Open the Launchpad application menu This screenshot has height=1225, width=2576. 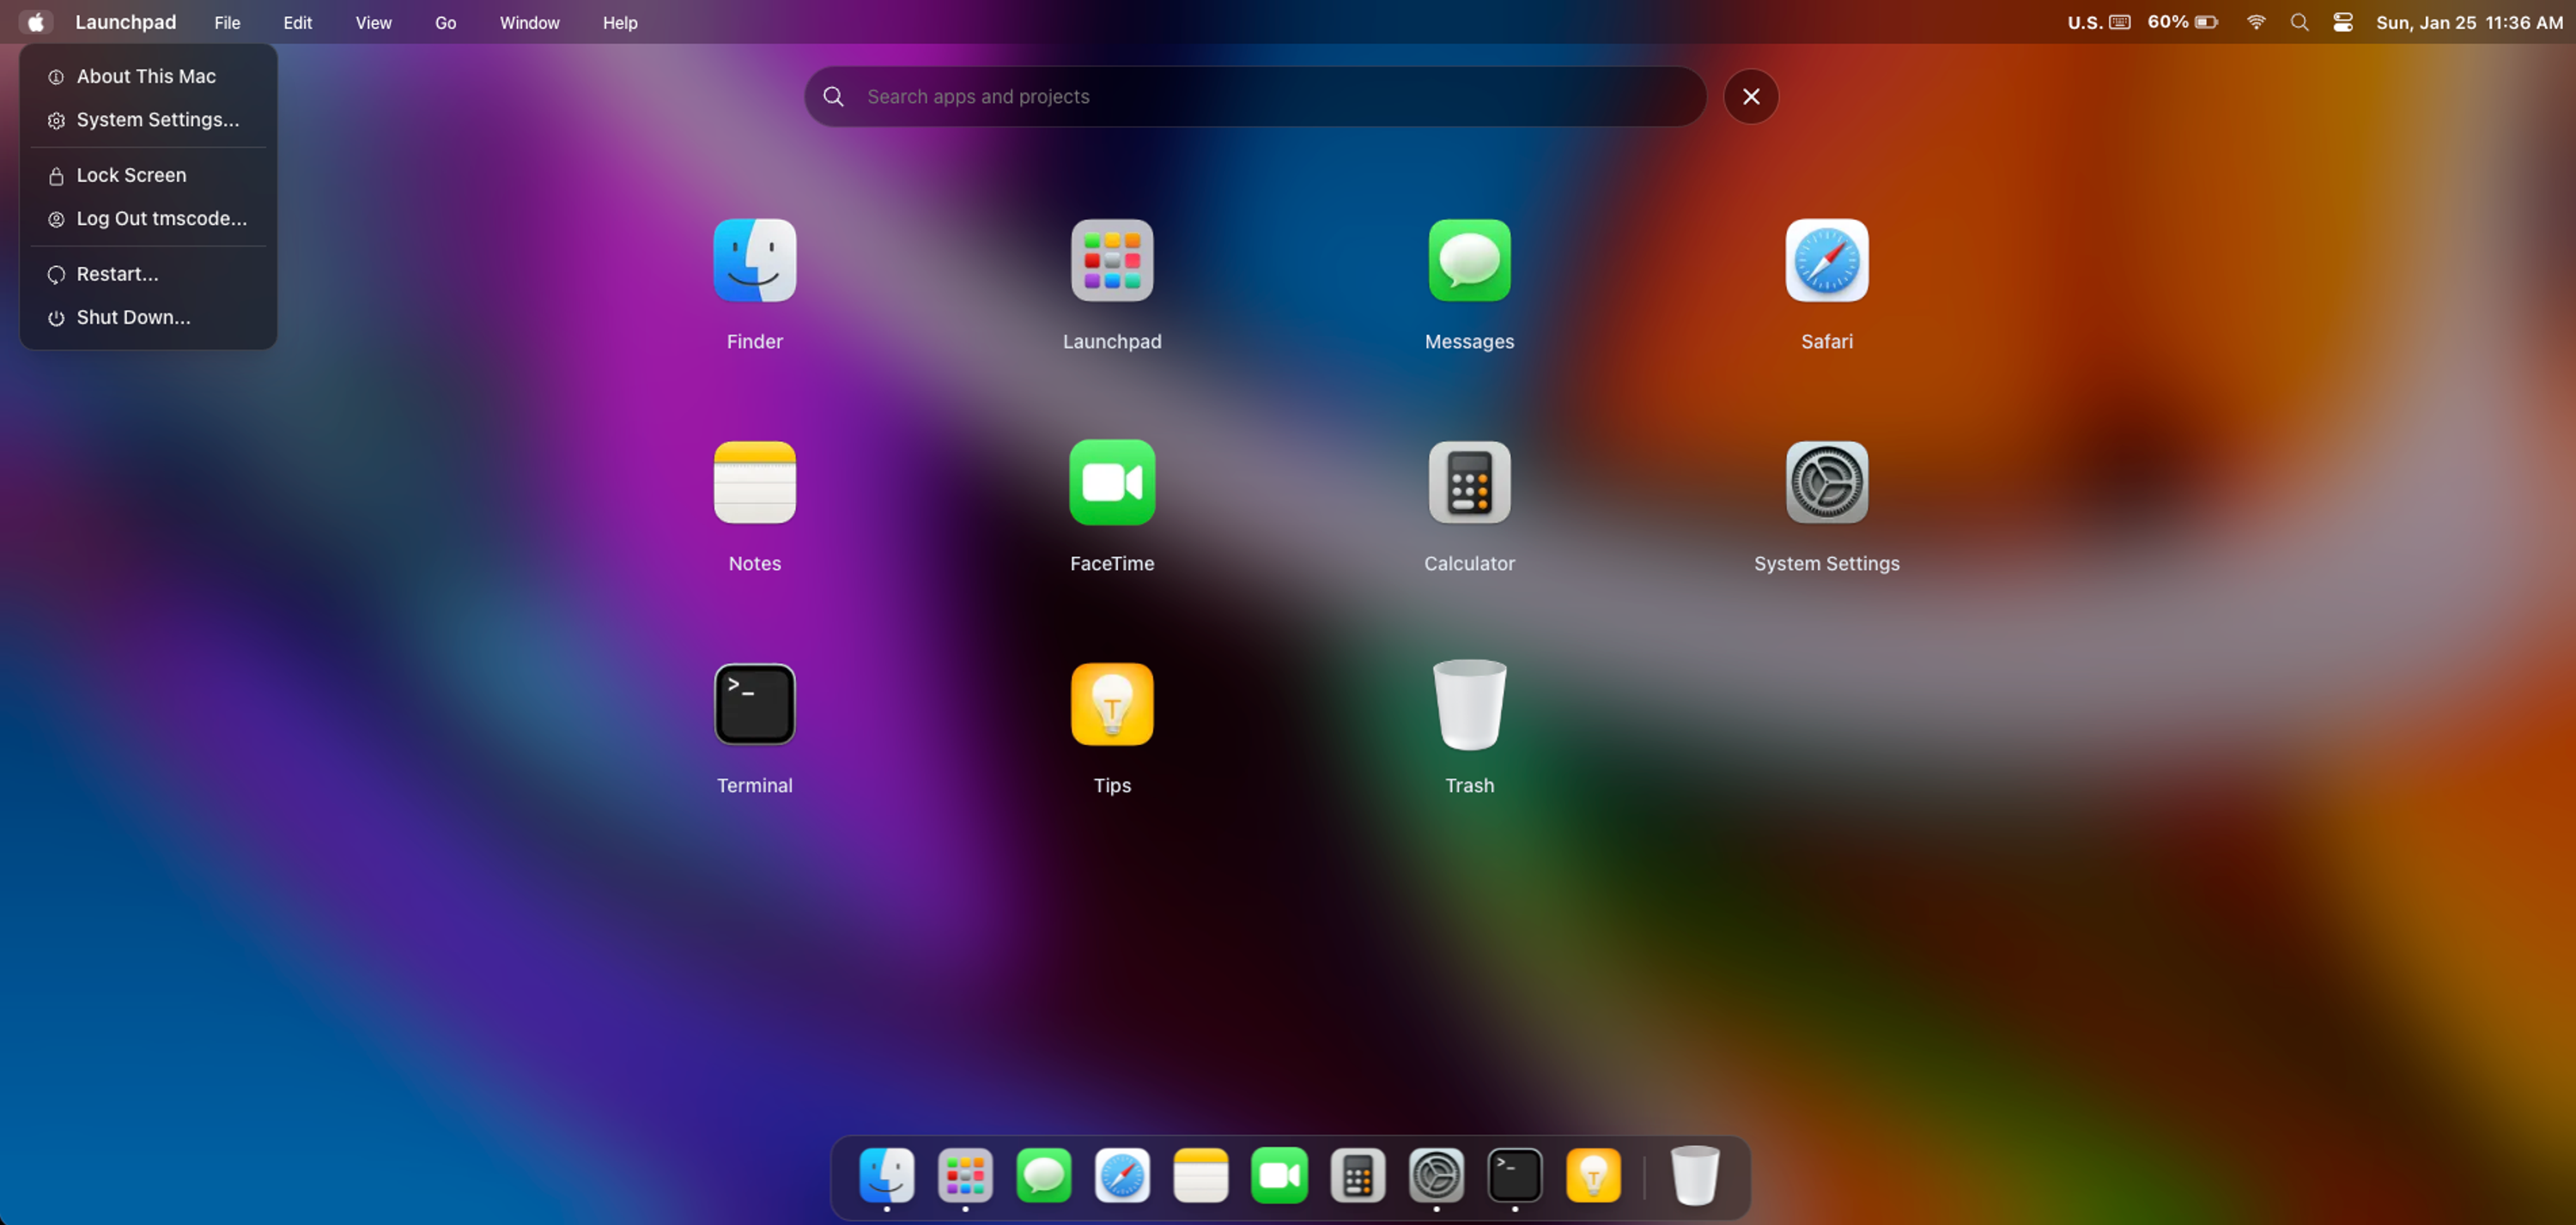pos(125,22)
